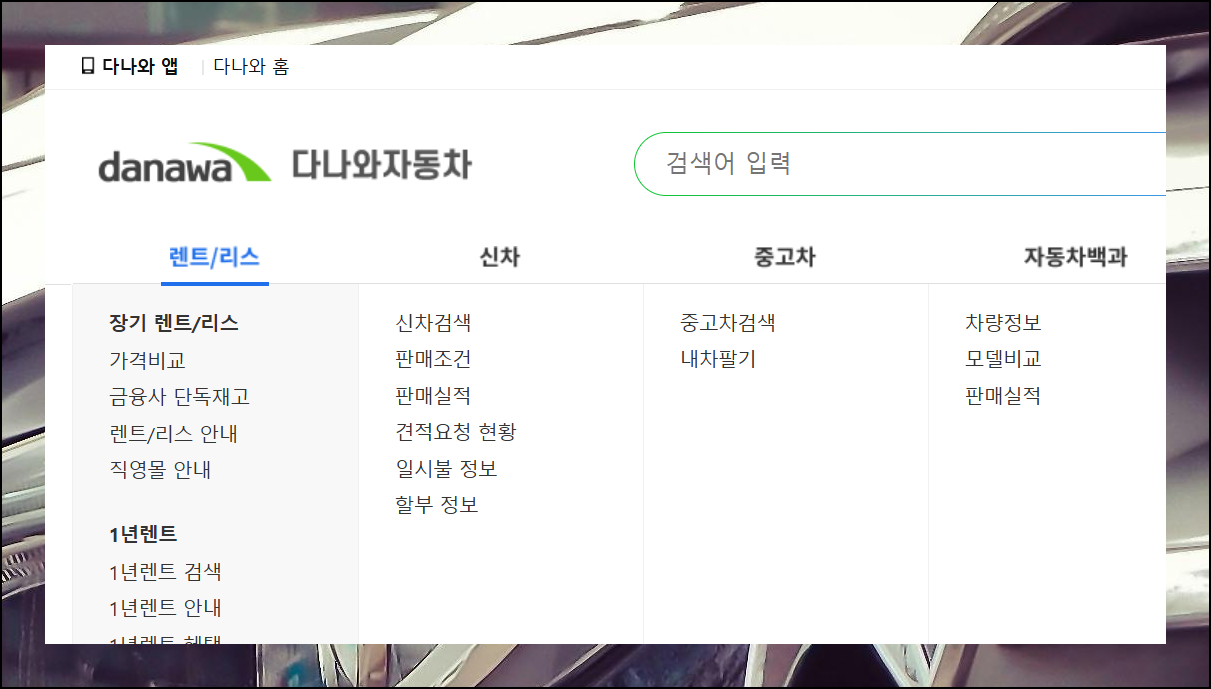
Task: Go to 다나와 홈
Action: [x=251, y=67]
